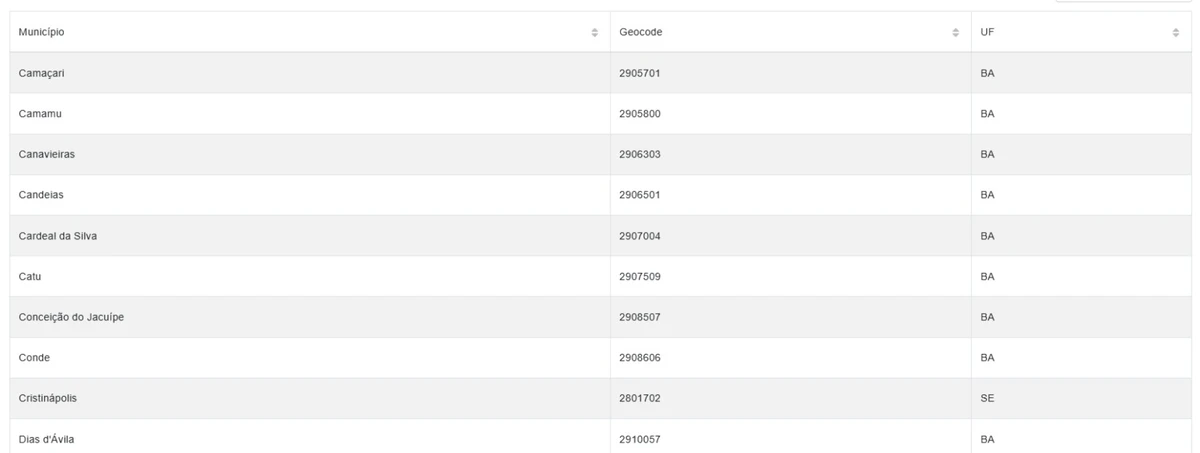Select the Camamu municipality cell
Image resolution: width=1200 pixels, height=453 pixels.
(x=310, y=114)
